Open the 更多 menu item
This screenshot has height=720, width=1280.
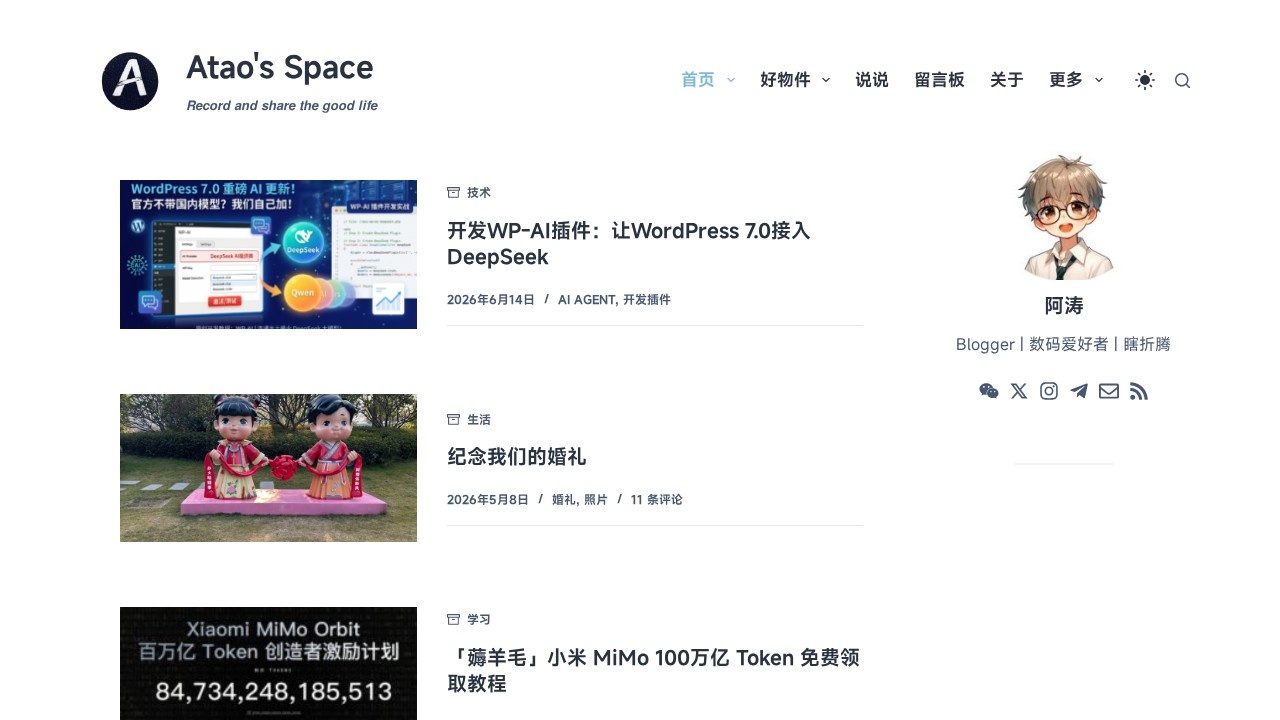[1066, 80]
